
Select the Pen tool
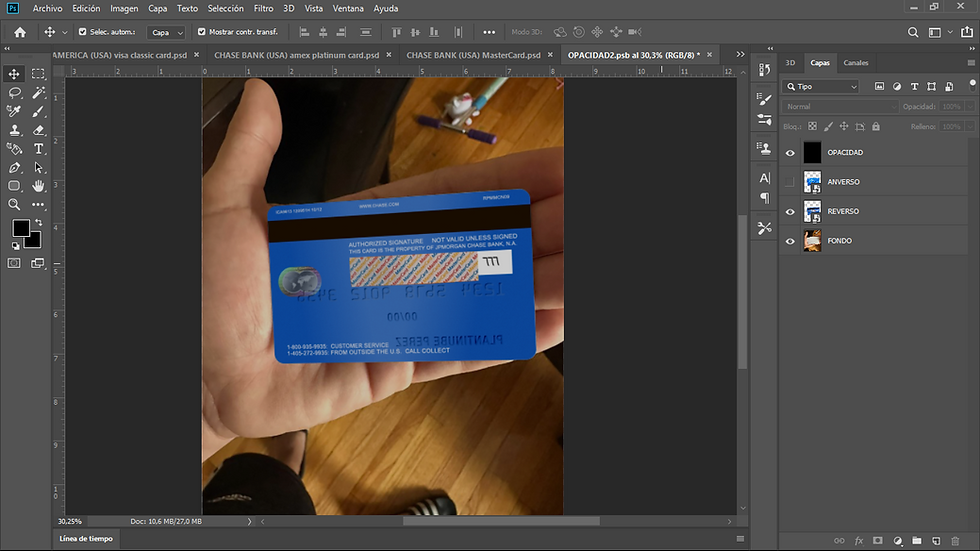point(14,167)
